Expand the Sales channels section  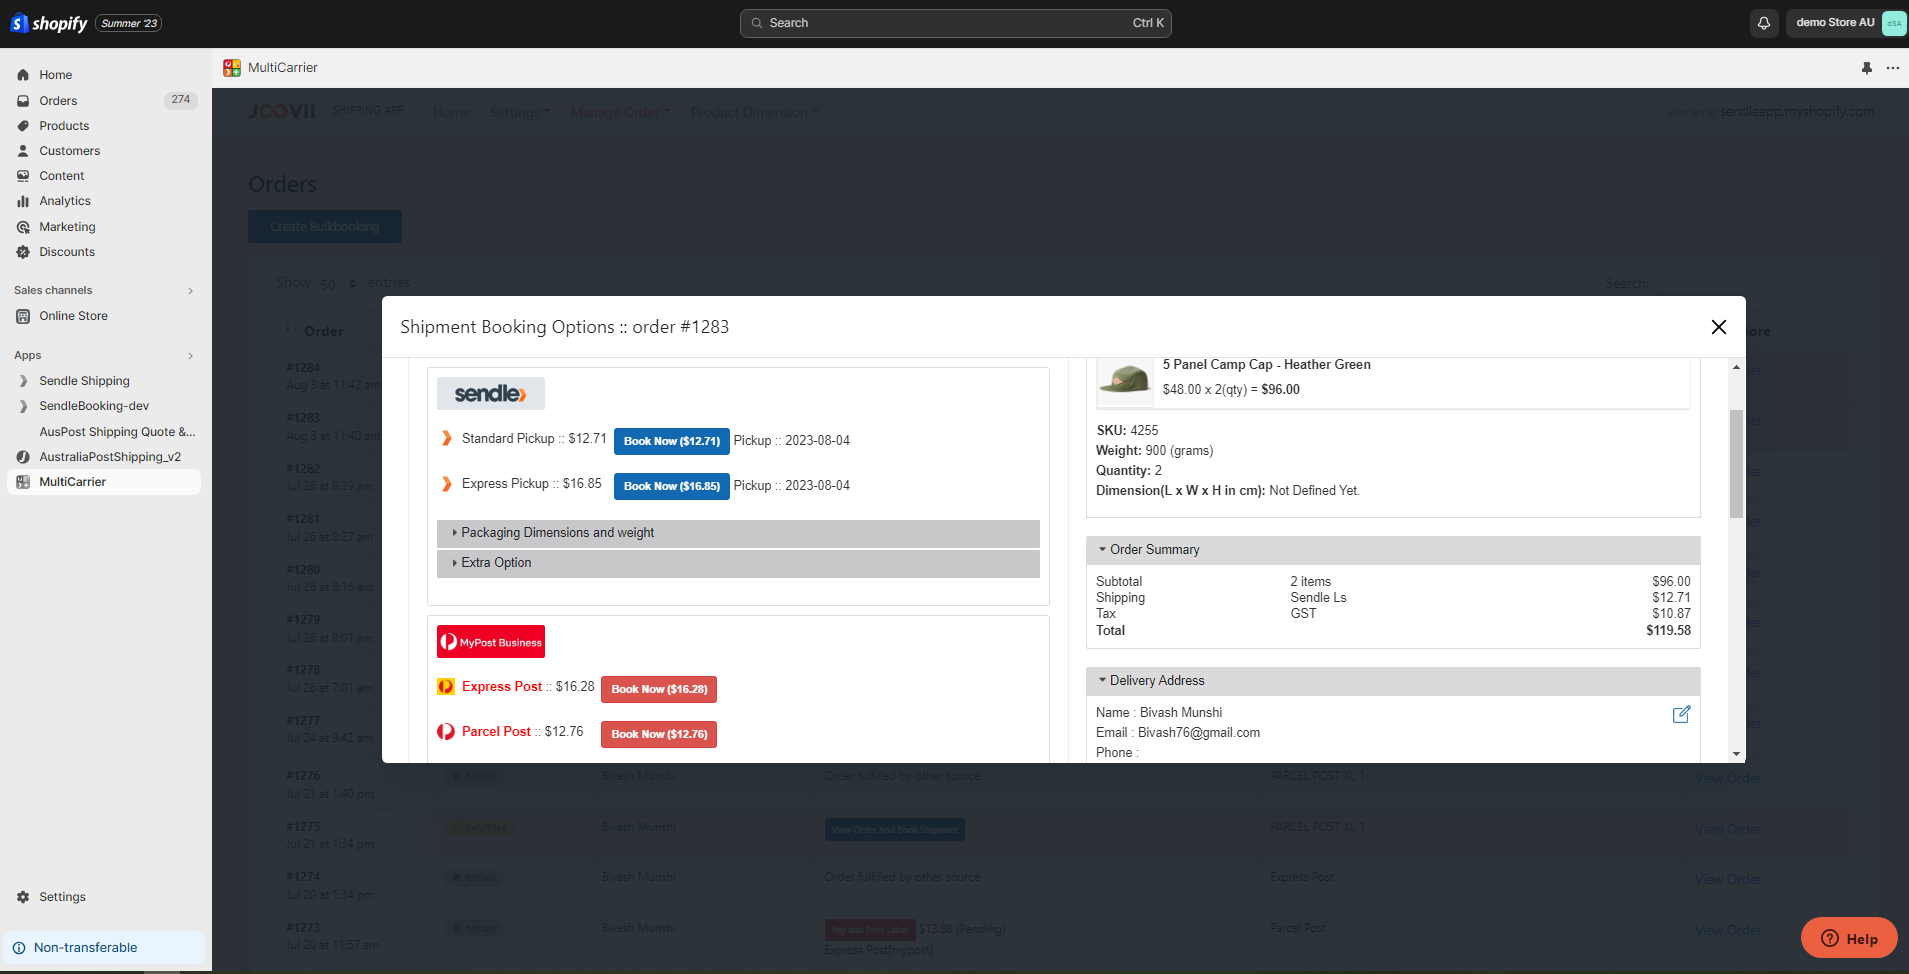(x=190, y=291)
